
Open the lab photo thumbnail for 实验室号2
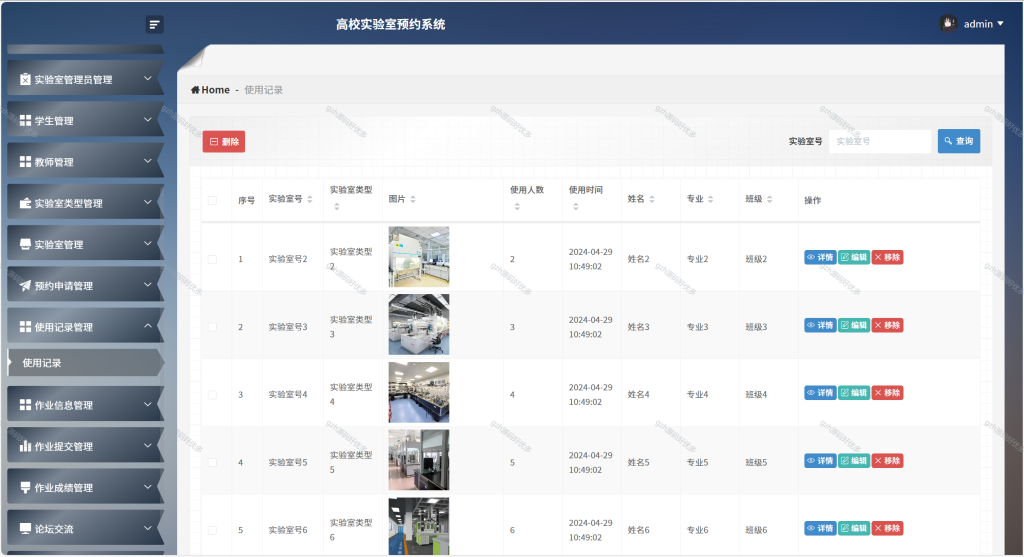pos(419,257)
